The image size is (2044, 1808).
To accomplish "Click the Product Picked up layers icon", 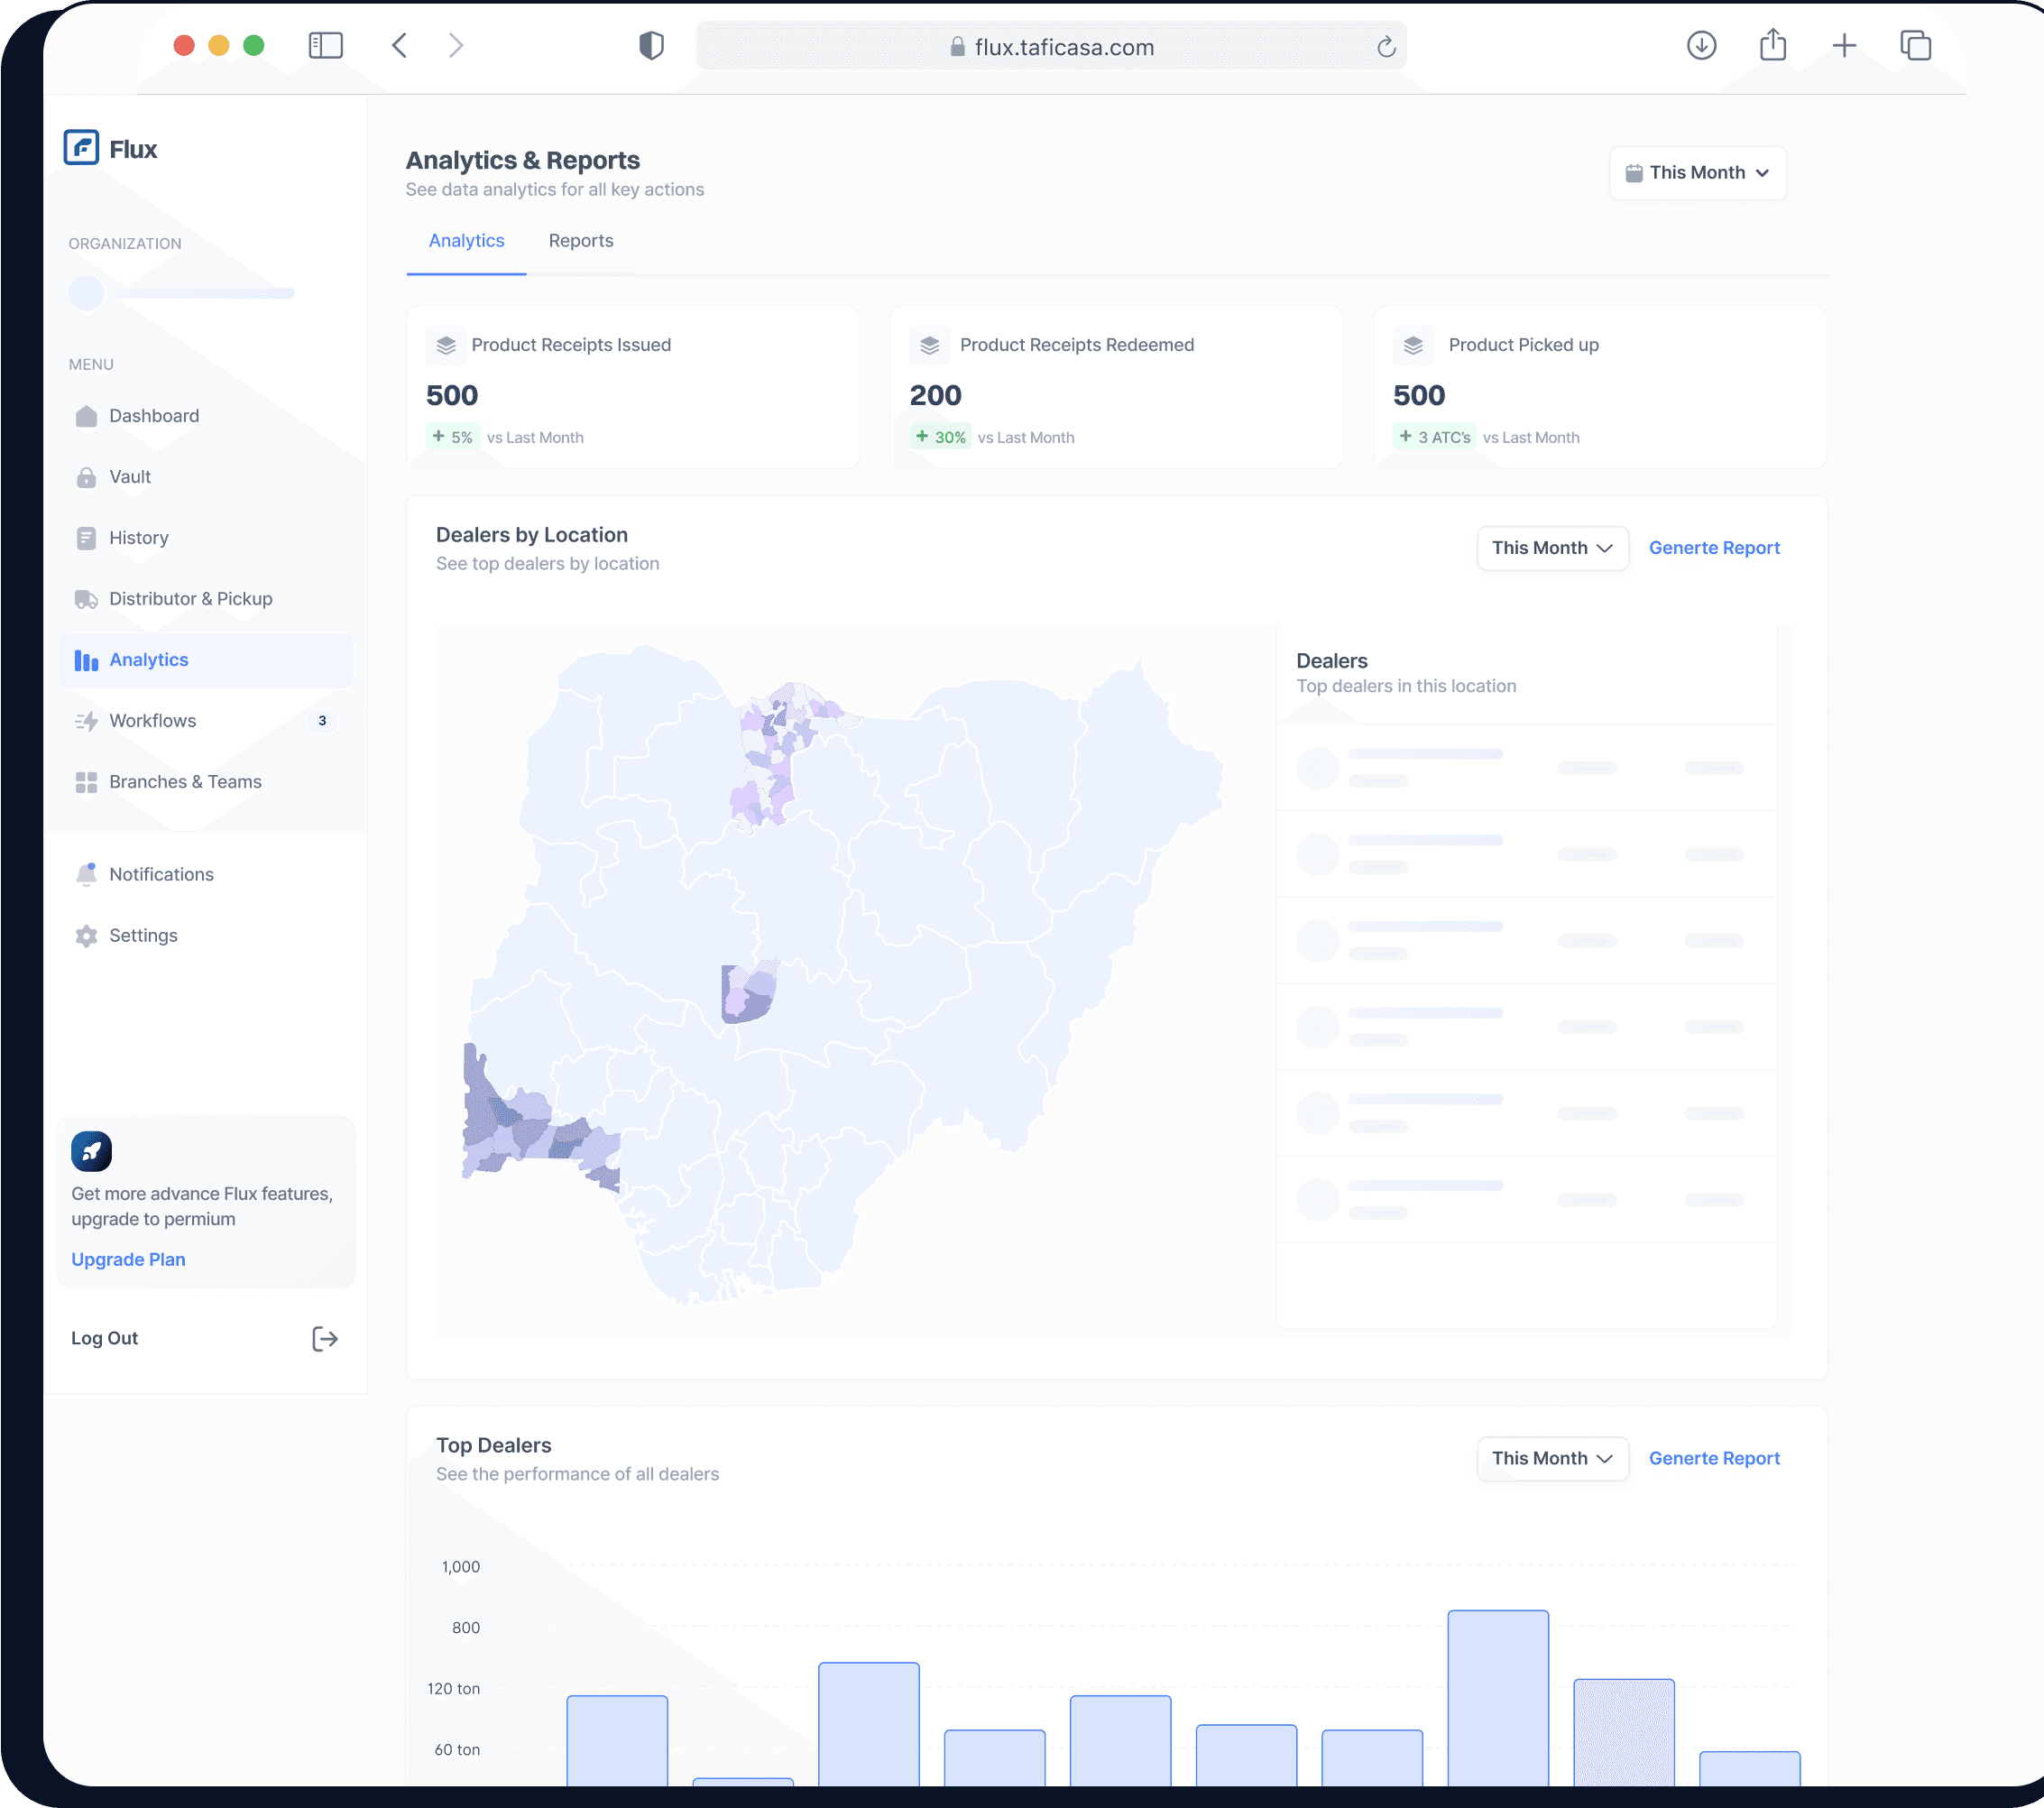I will click(1413, 345).
